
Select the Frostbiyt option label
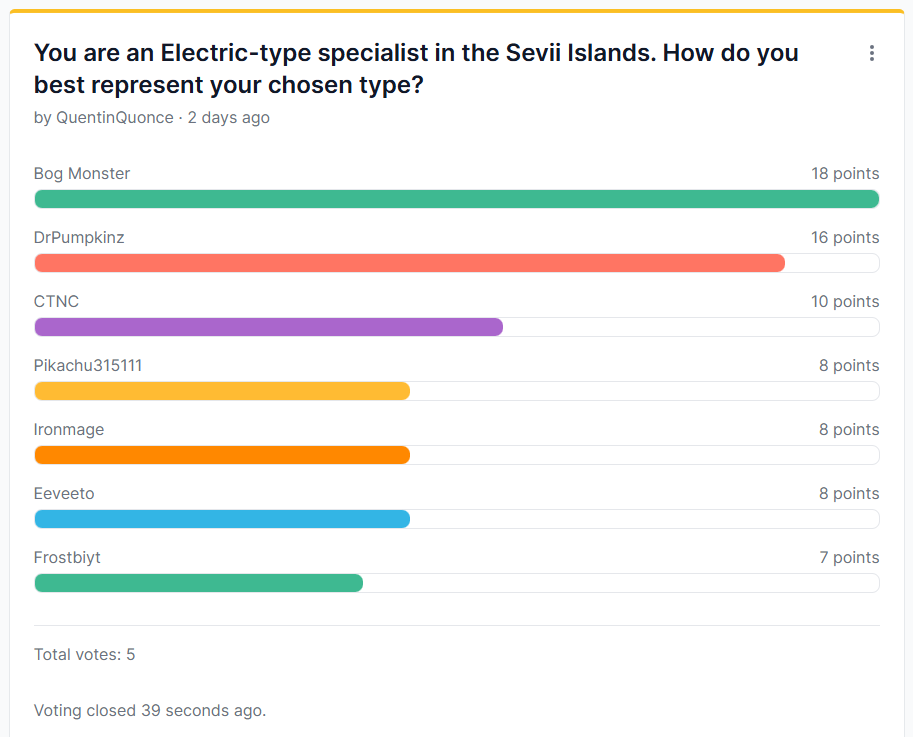[x=67, y=557]
